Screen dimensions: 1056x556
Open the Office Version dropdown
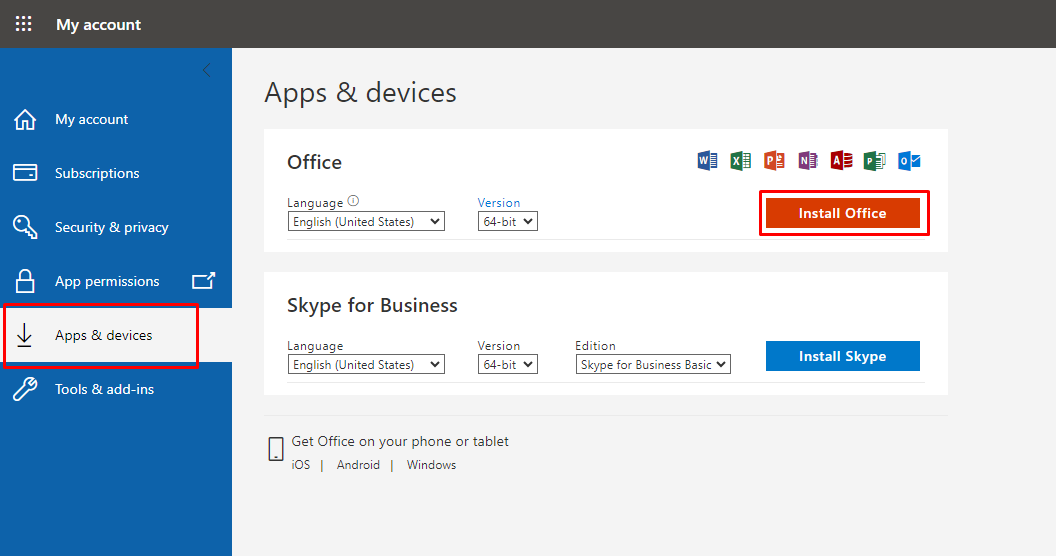tap(507, 222)
